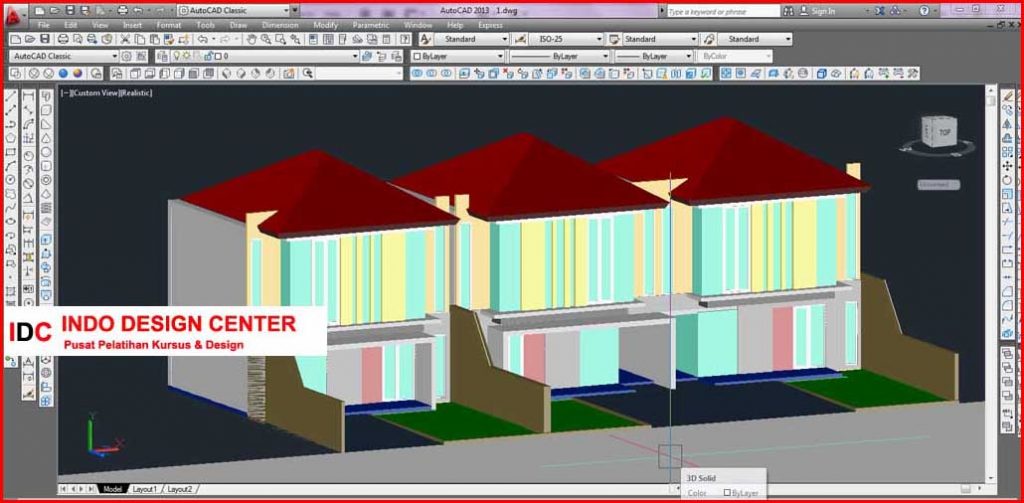Click the Erase tool in Modify toolbar
Screen dimensions: 1024x503
pos(1008,97)
